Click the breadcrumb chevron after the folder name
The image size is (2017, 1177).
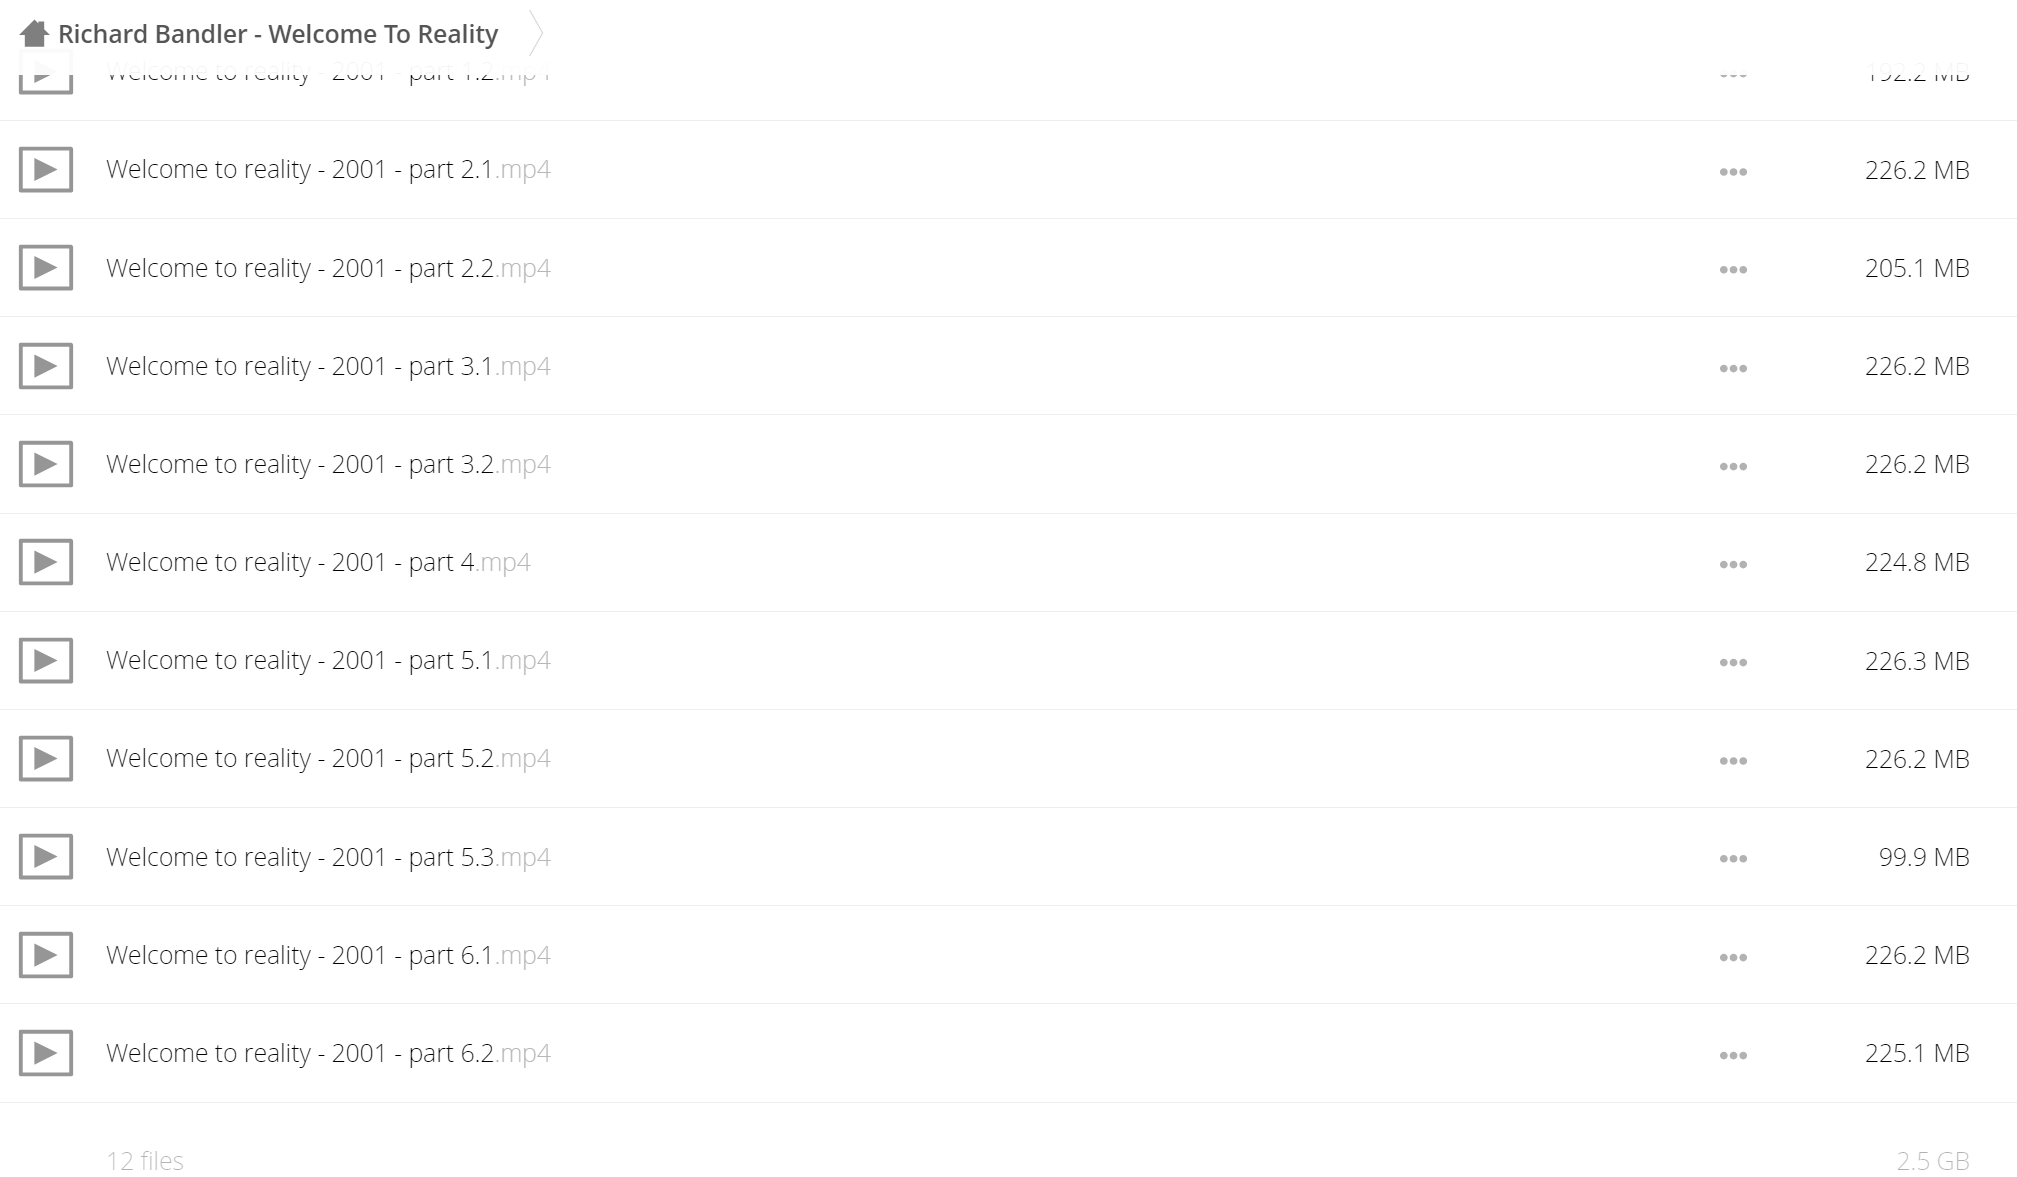coord(536,34)
